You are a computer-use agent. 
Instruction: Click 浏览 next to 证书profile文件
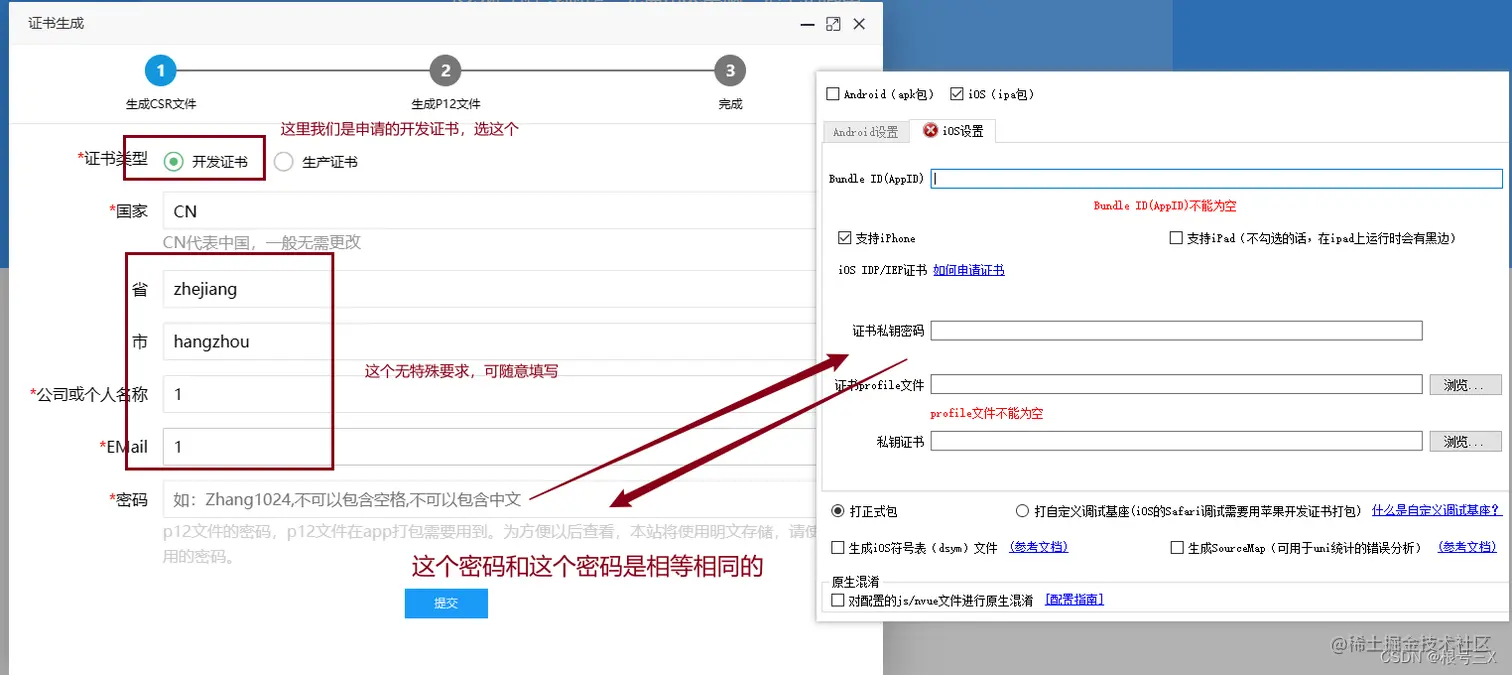1465,385
